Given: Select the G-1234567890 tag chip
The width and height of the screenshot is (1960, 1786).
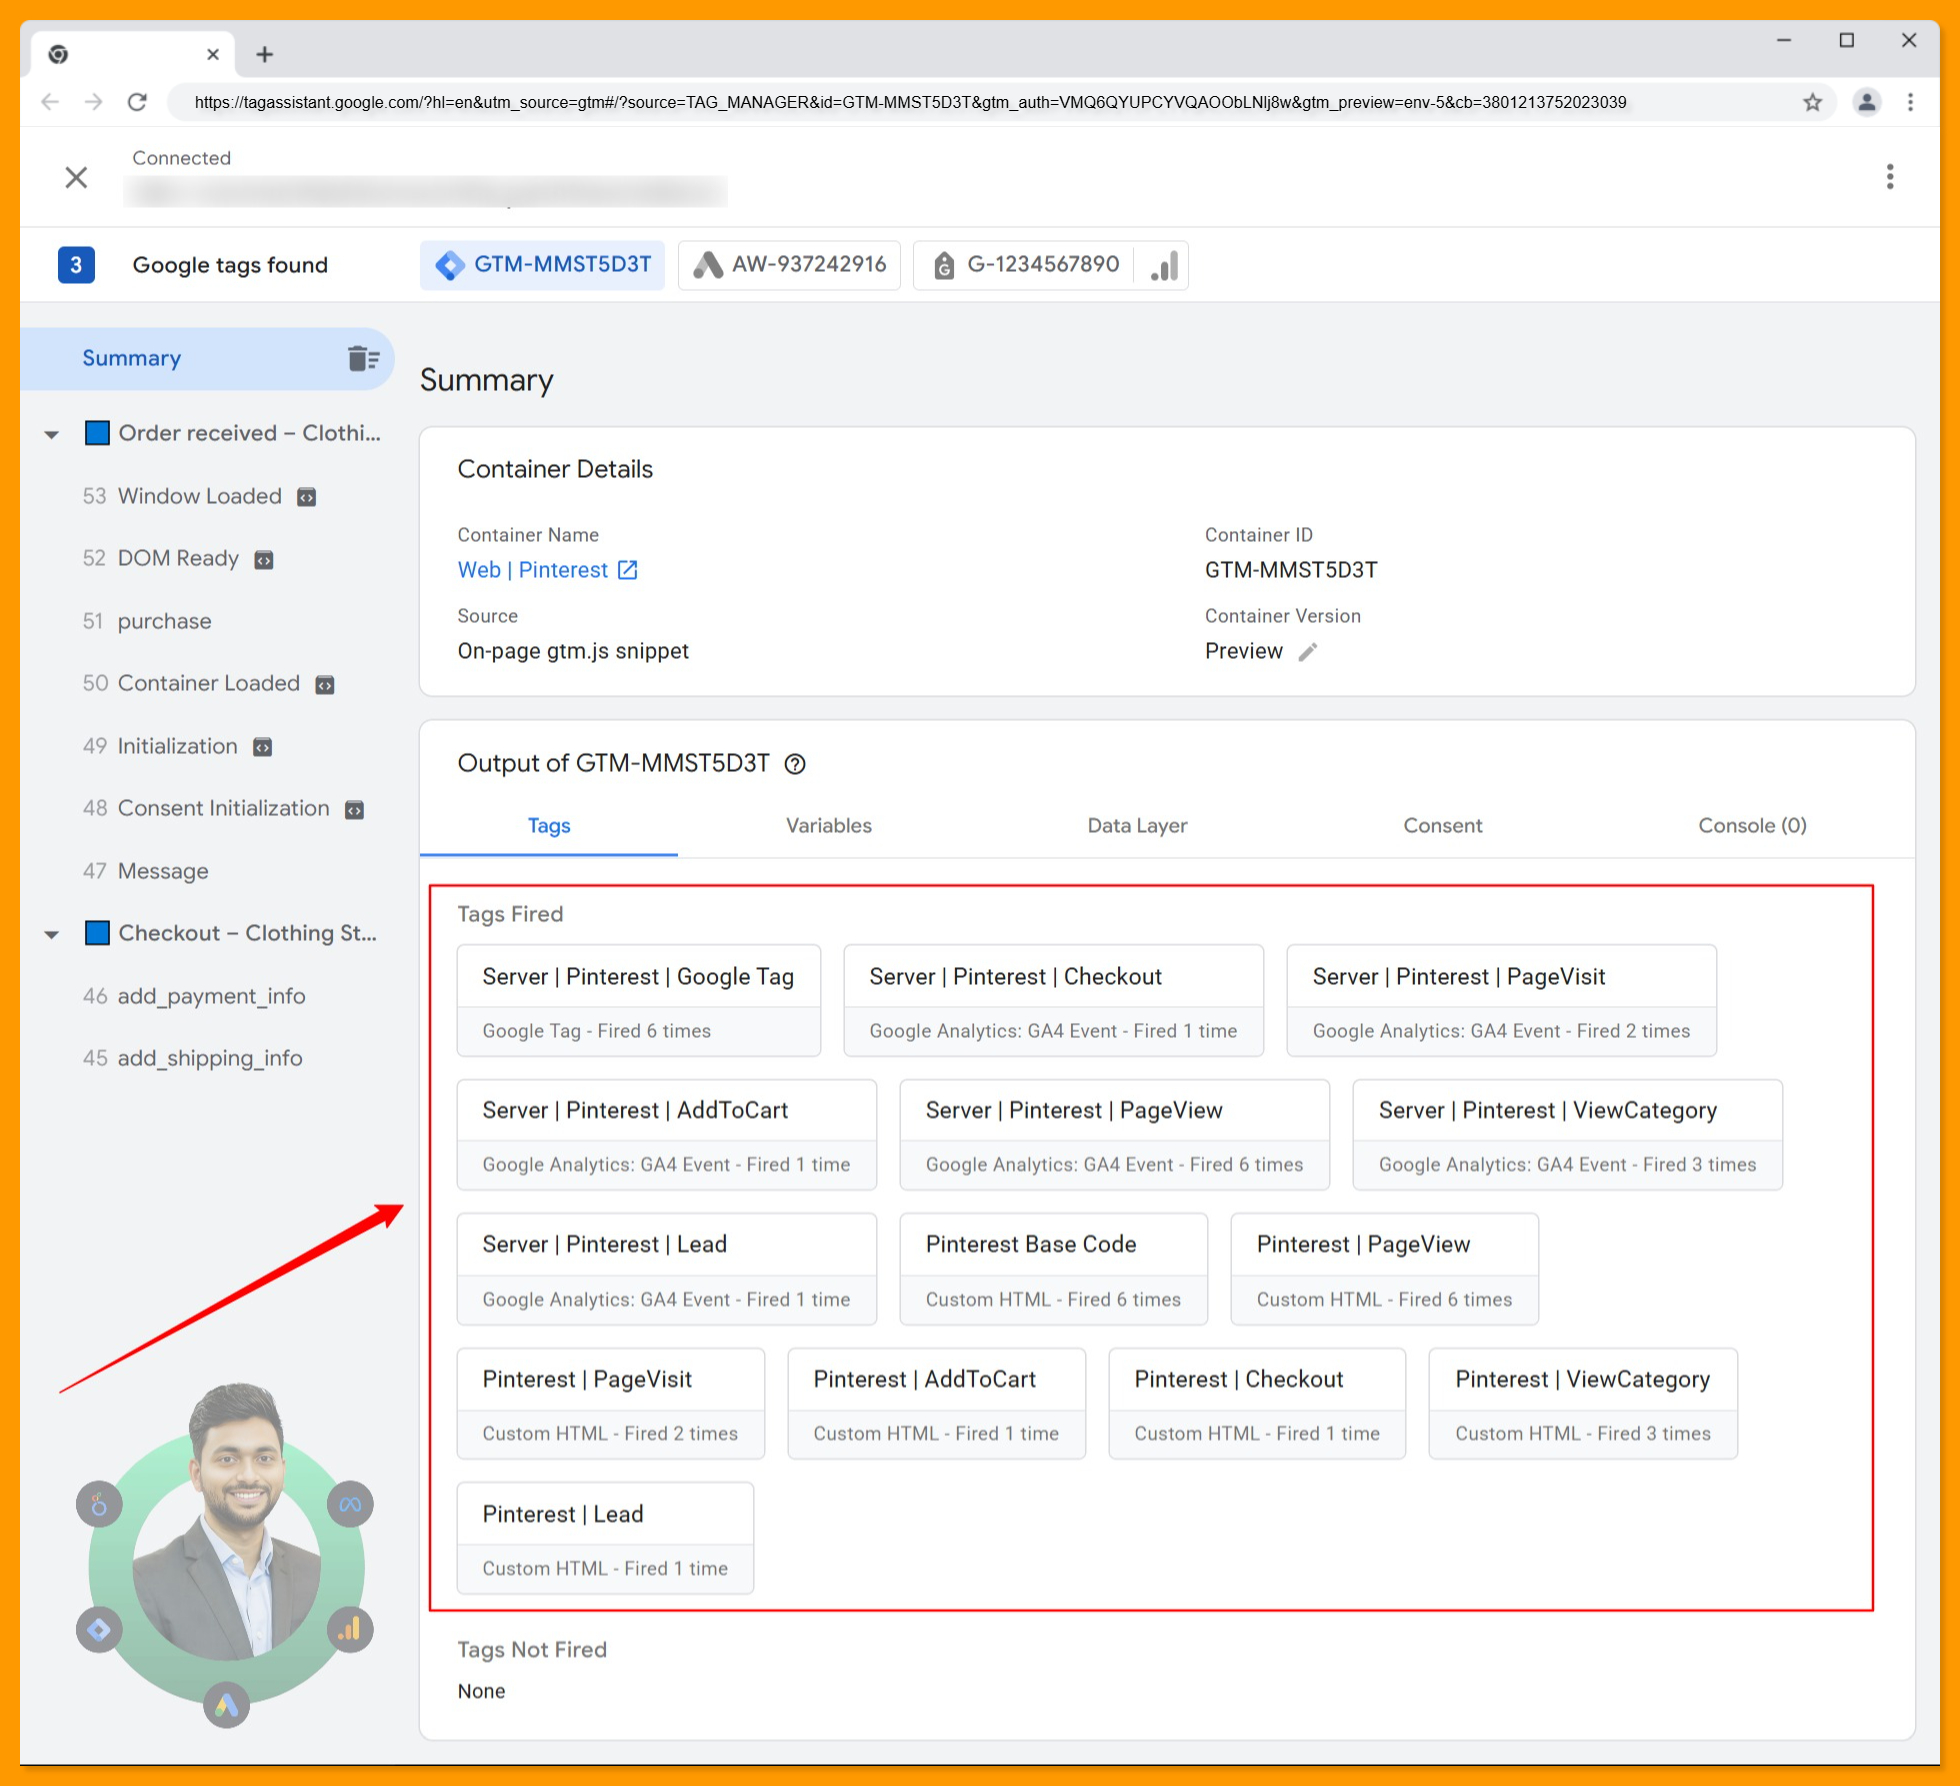Looking at the screenshot, I should (1025, 265).
